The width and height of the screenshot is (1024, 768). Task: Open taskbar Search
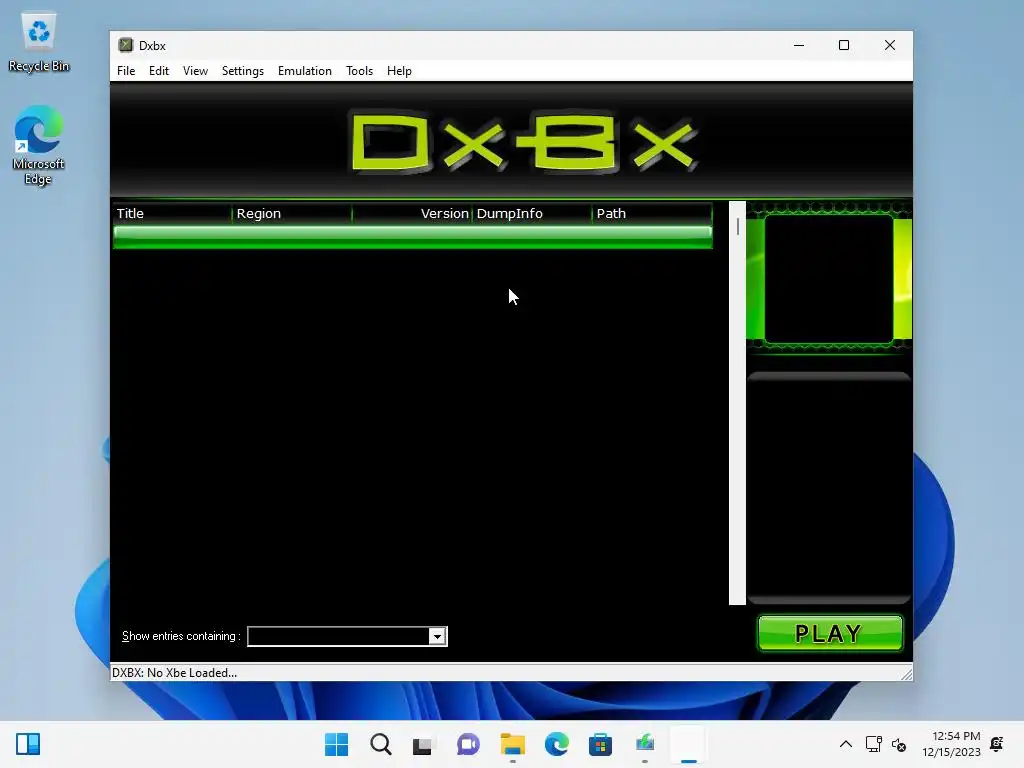[381, 744]
